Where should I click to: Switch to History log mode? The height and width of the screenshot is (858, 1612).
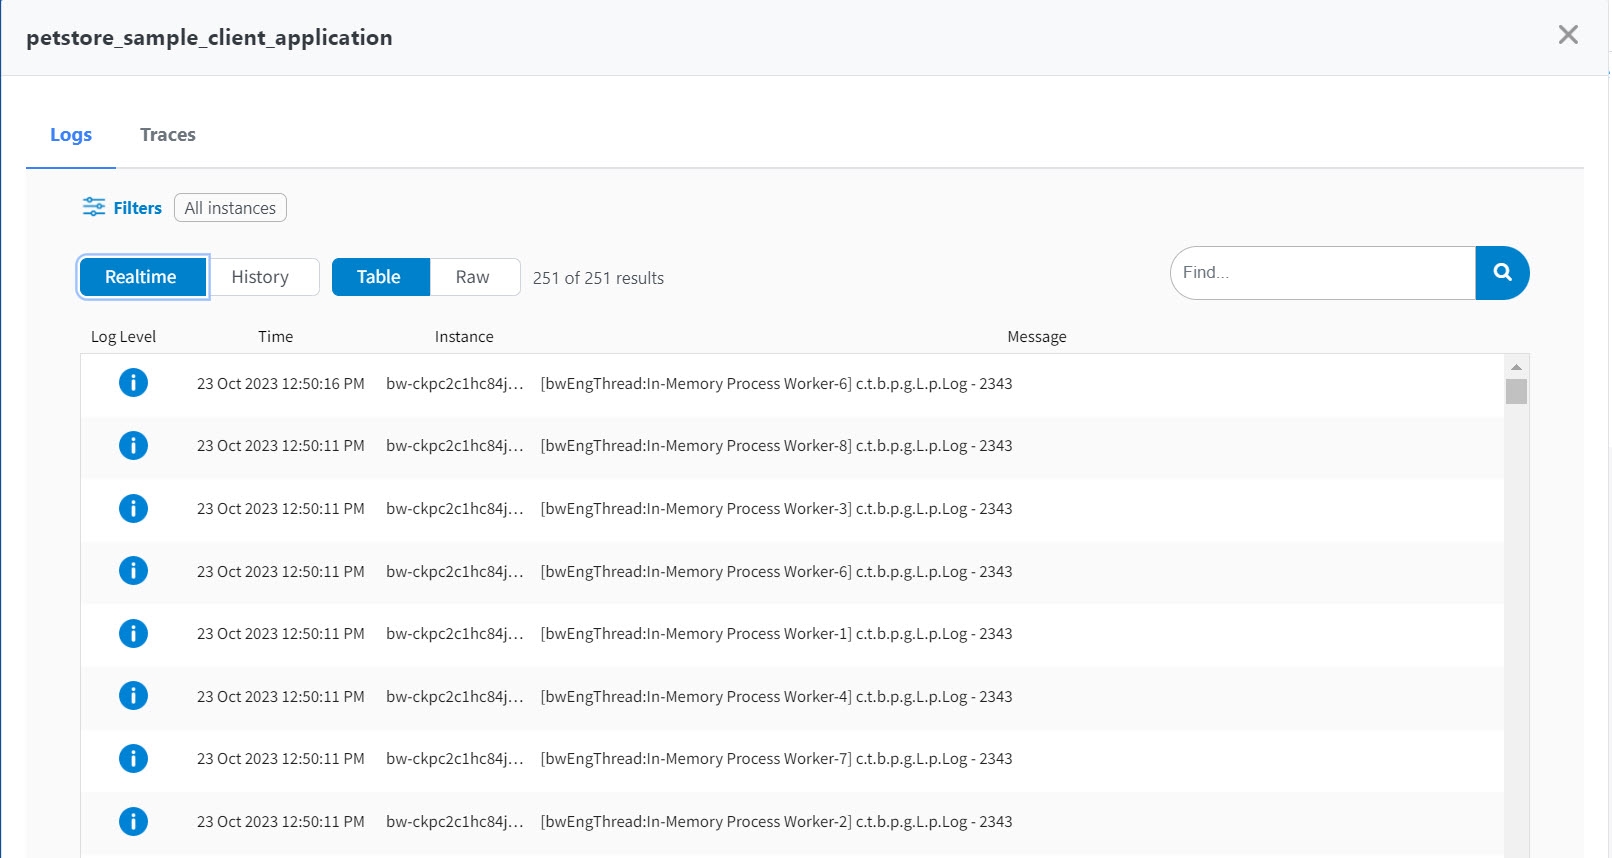click(x=260, y=277)
